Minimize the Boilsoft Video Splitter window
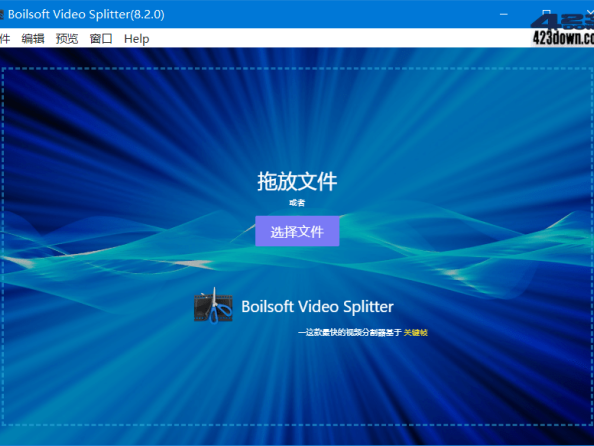Viewport: 594px width, 446px height. (503, 14)
